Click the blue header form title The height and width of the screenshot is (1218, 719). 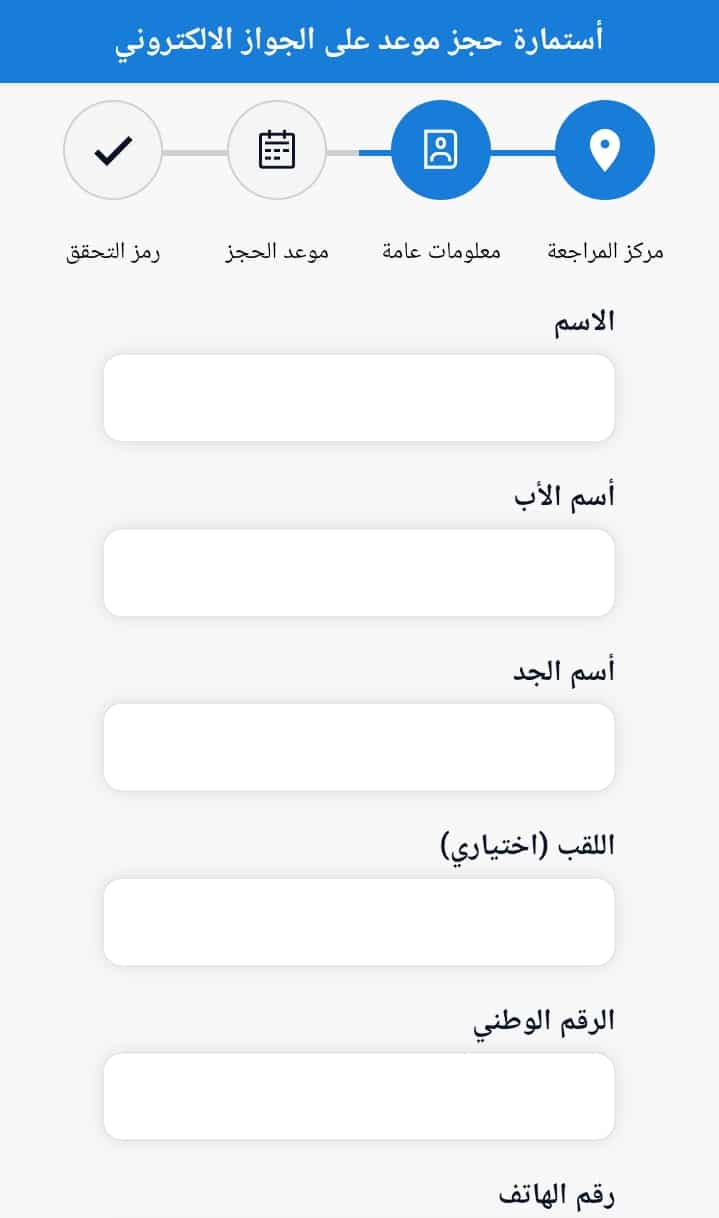[359, 41]
